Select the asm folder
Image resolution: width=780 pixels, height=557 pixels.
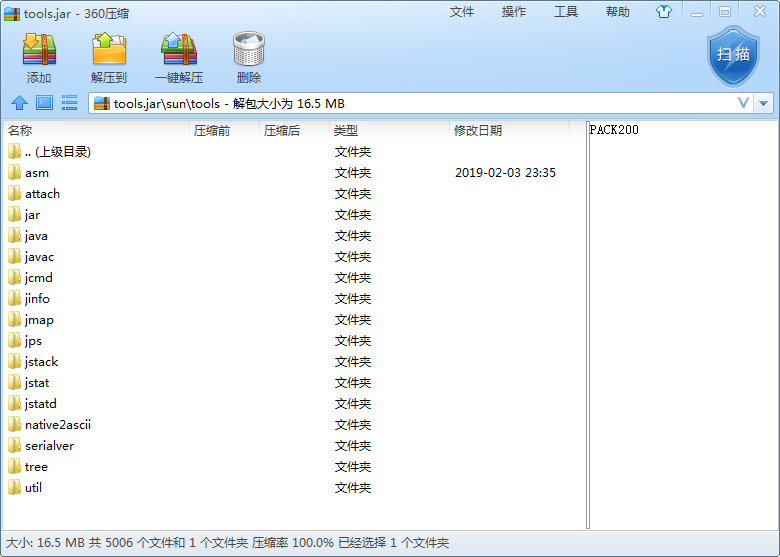[x=293, y=173]
